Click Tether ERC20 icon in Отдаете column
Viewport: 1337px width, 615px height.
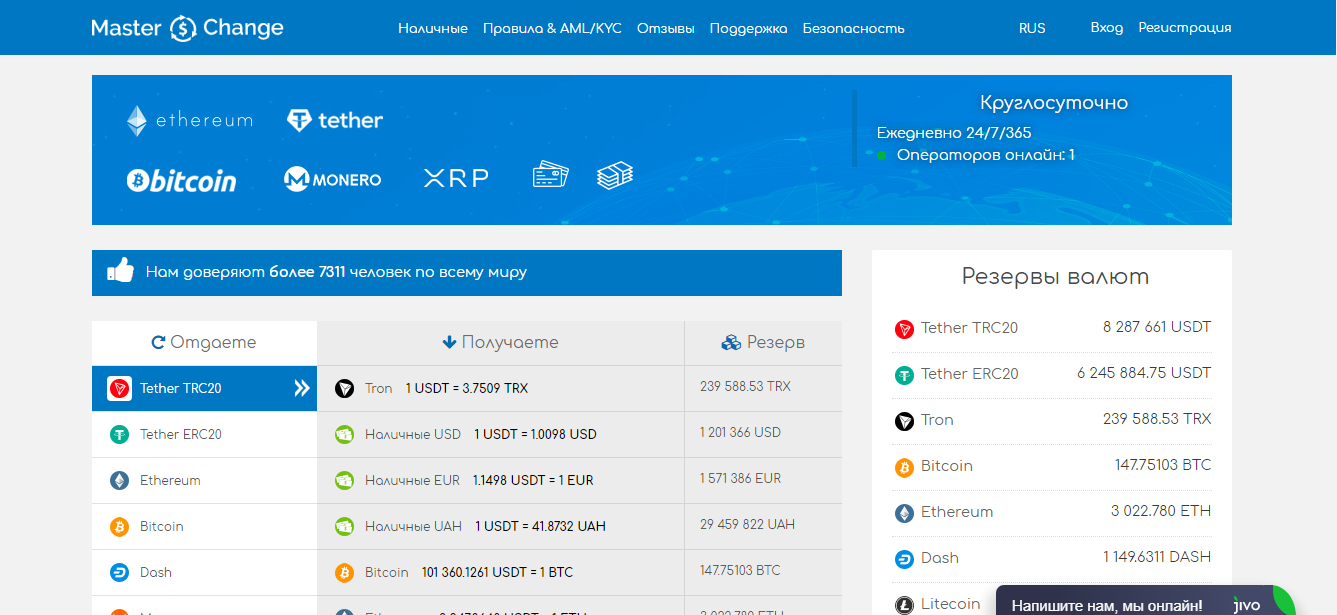tap(120, 434)
